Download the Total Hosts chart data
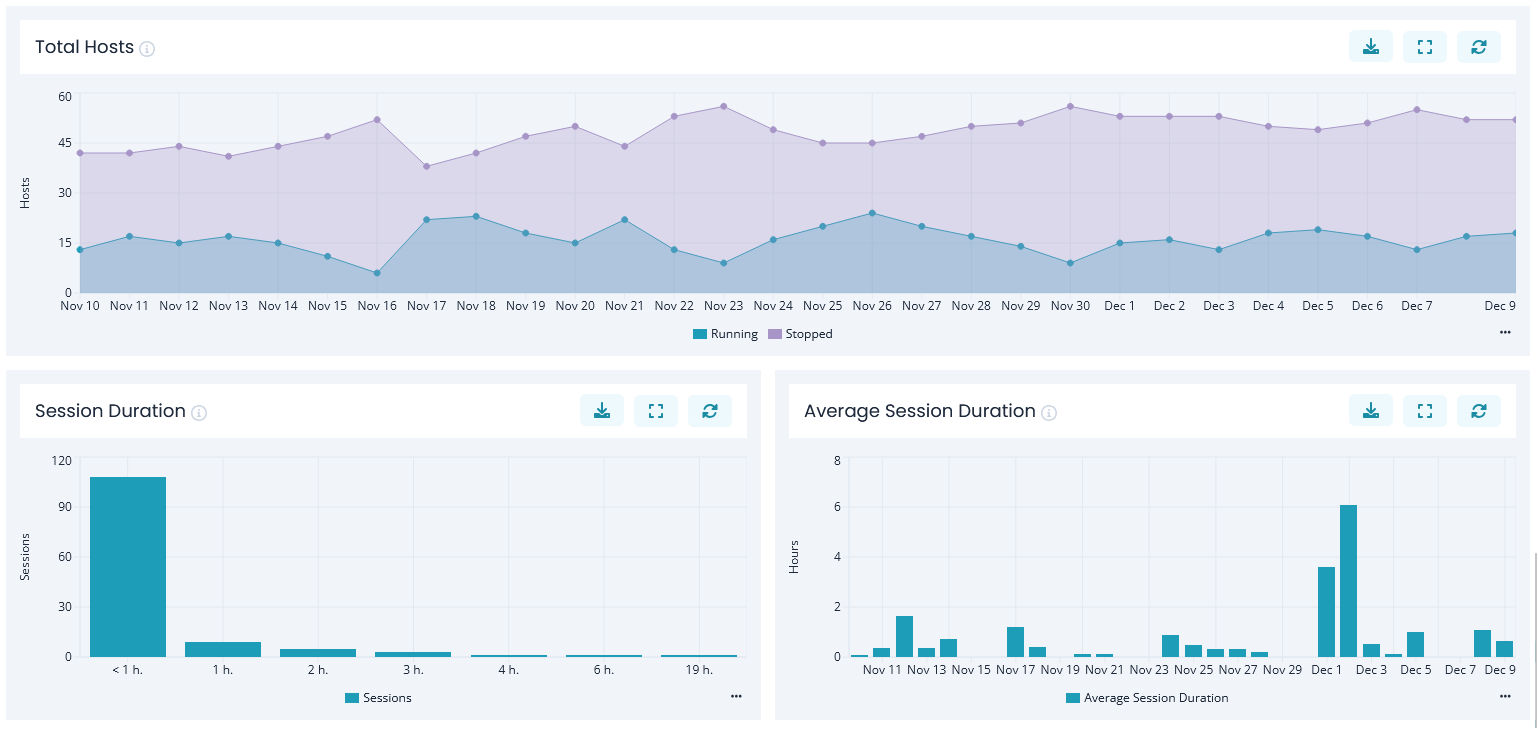The height and width of the screenshot is (735, 1538). tap(1371, 47)
